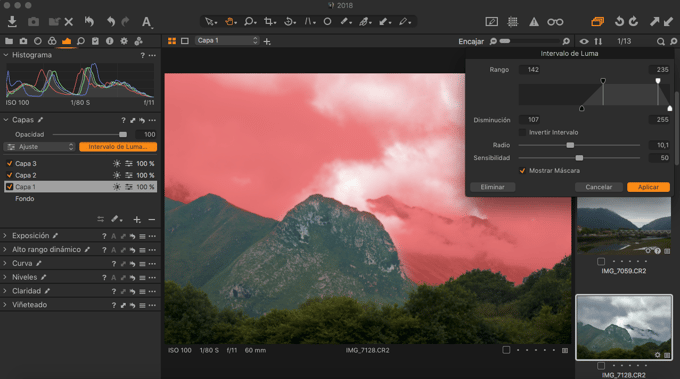Collapse the Capas panel
This screenshot has width=680, height=379.
coord(6,120)
